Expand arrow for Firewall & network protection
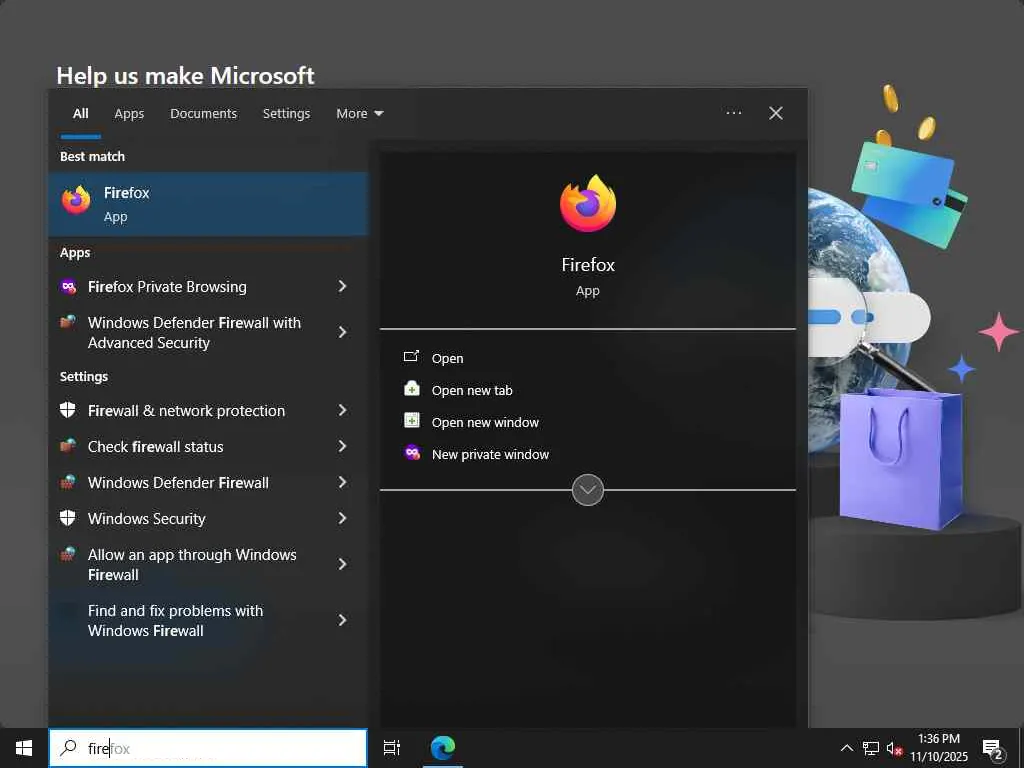The image size is (1024, 768). 342,410
